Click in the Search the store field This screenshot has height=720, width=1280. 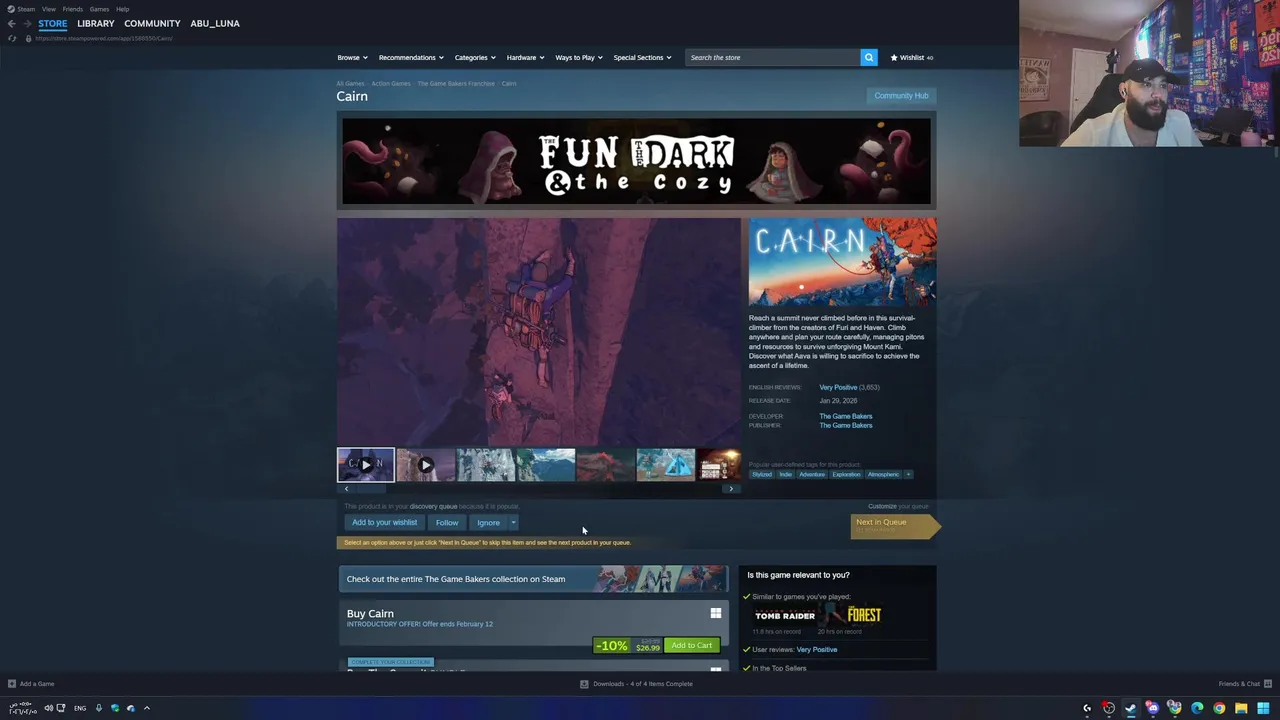773,57
